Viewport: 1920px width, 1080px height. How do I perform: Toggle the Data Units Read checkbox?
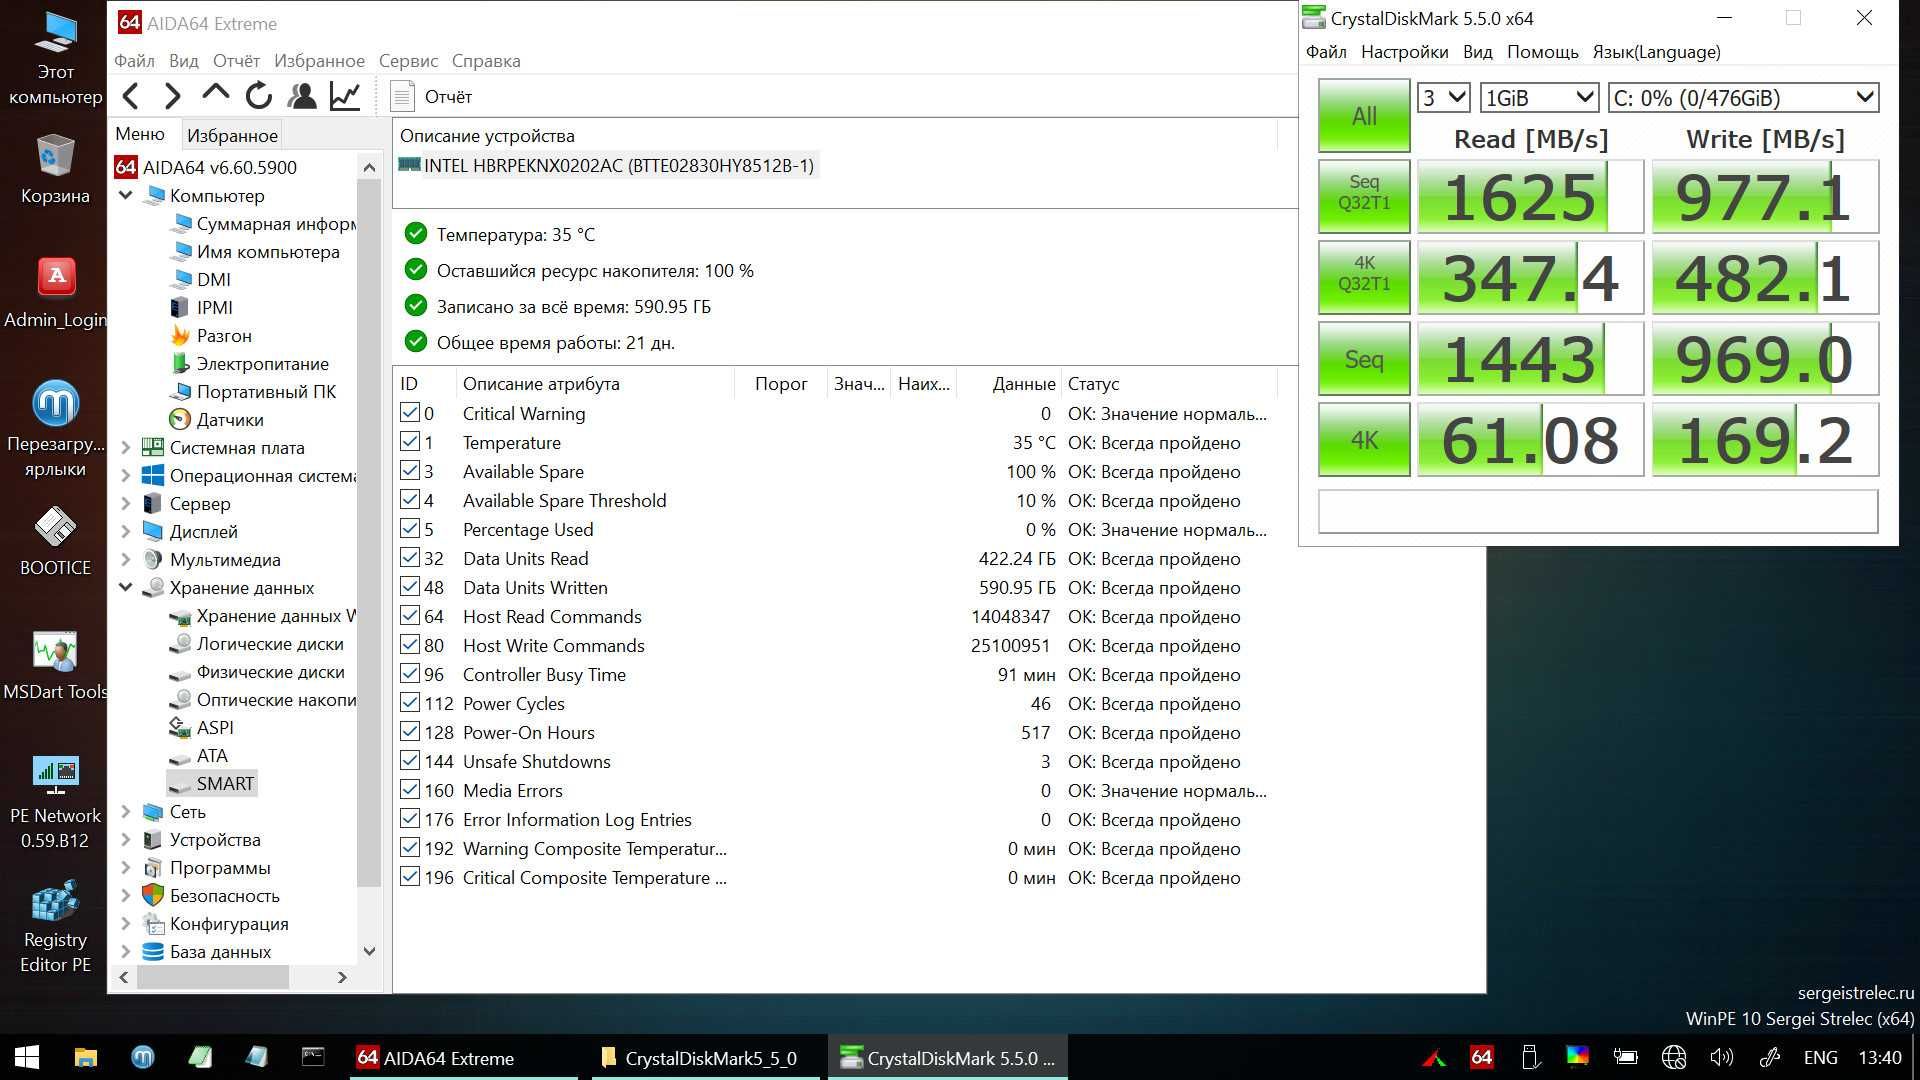pos(410,557)
